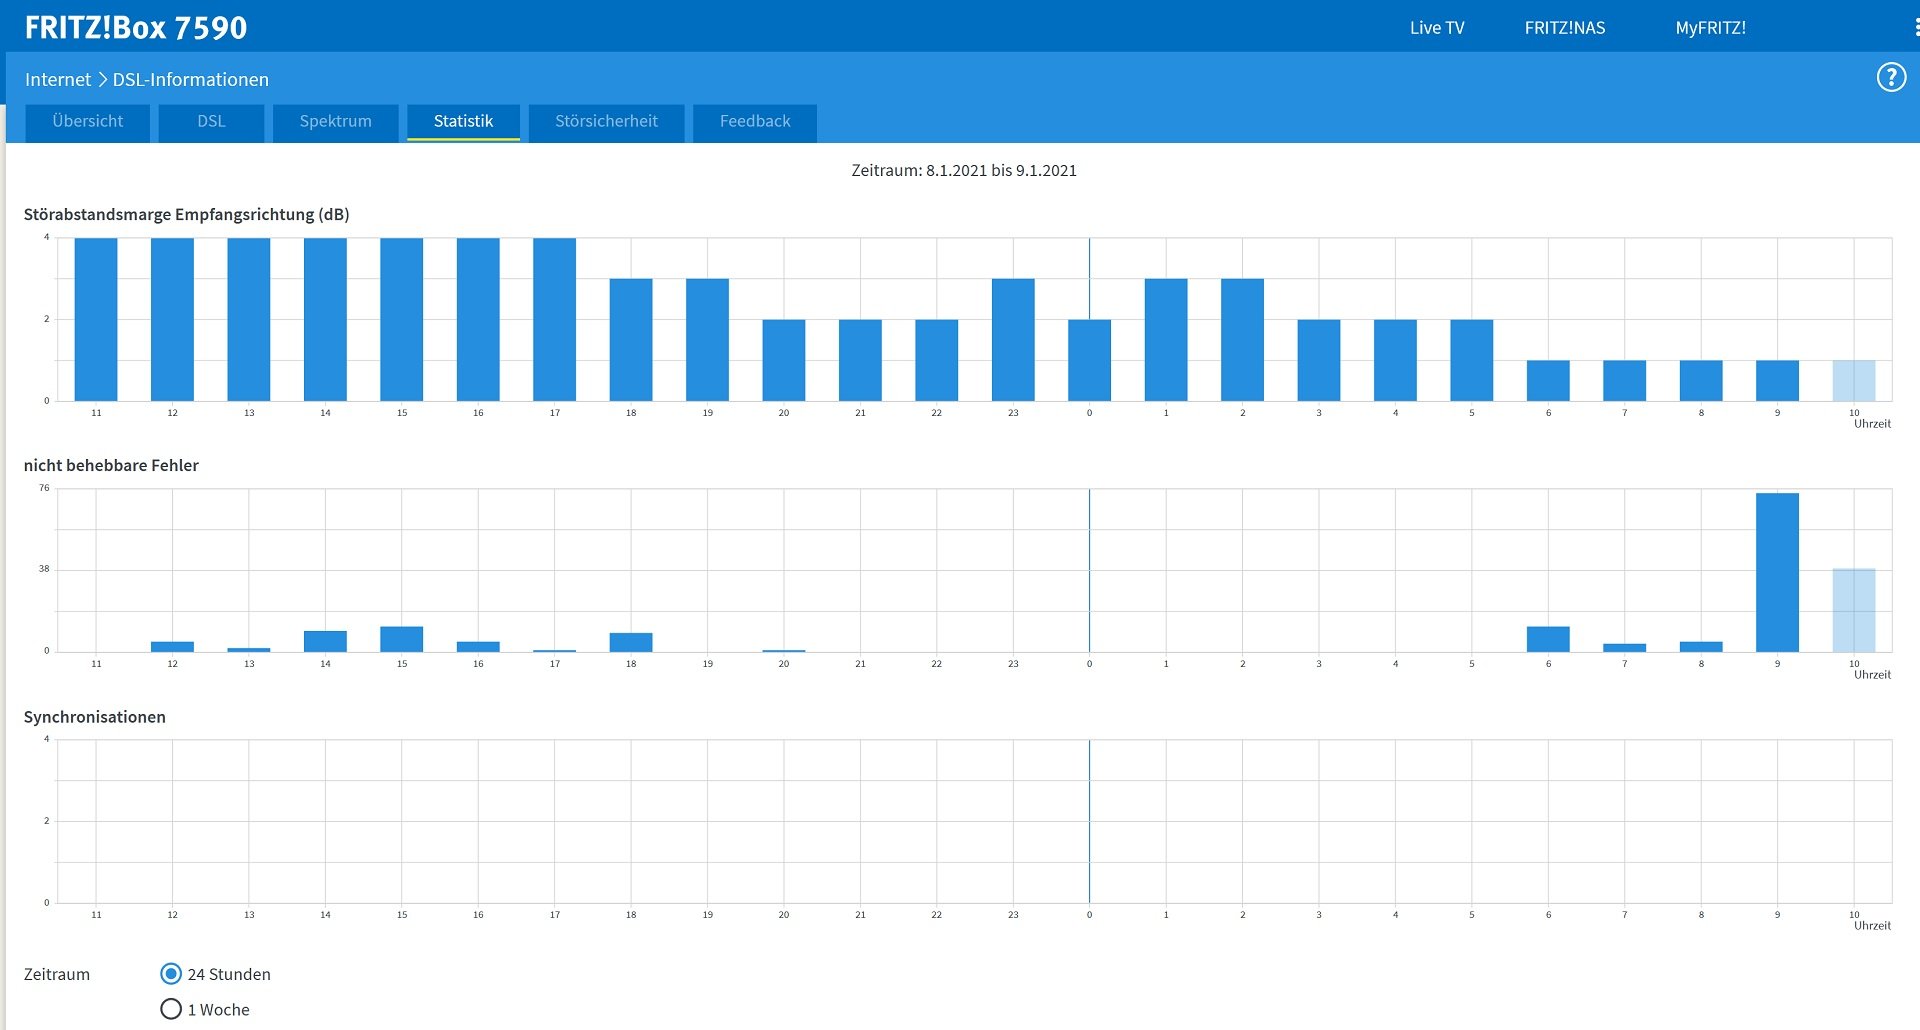Click the 'Synchronisationen' heading
1920x1030 pixels.
[x=95, y=717]
